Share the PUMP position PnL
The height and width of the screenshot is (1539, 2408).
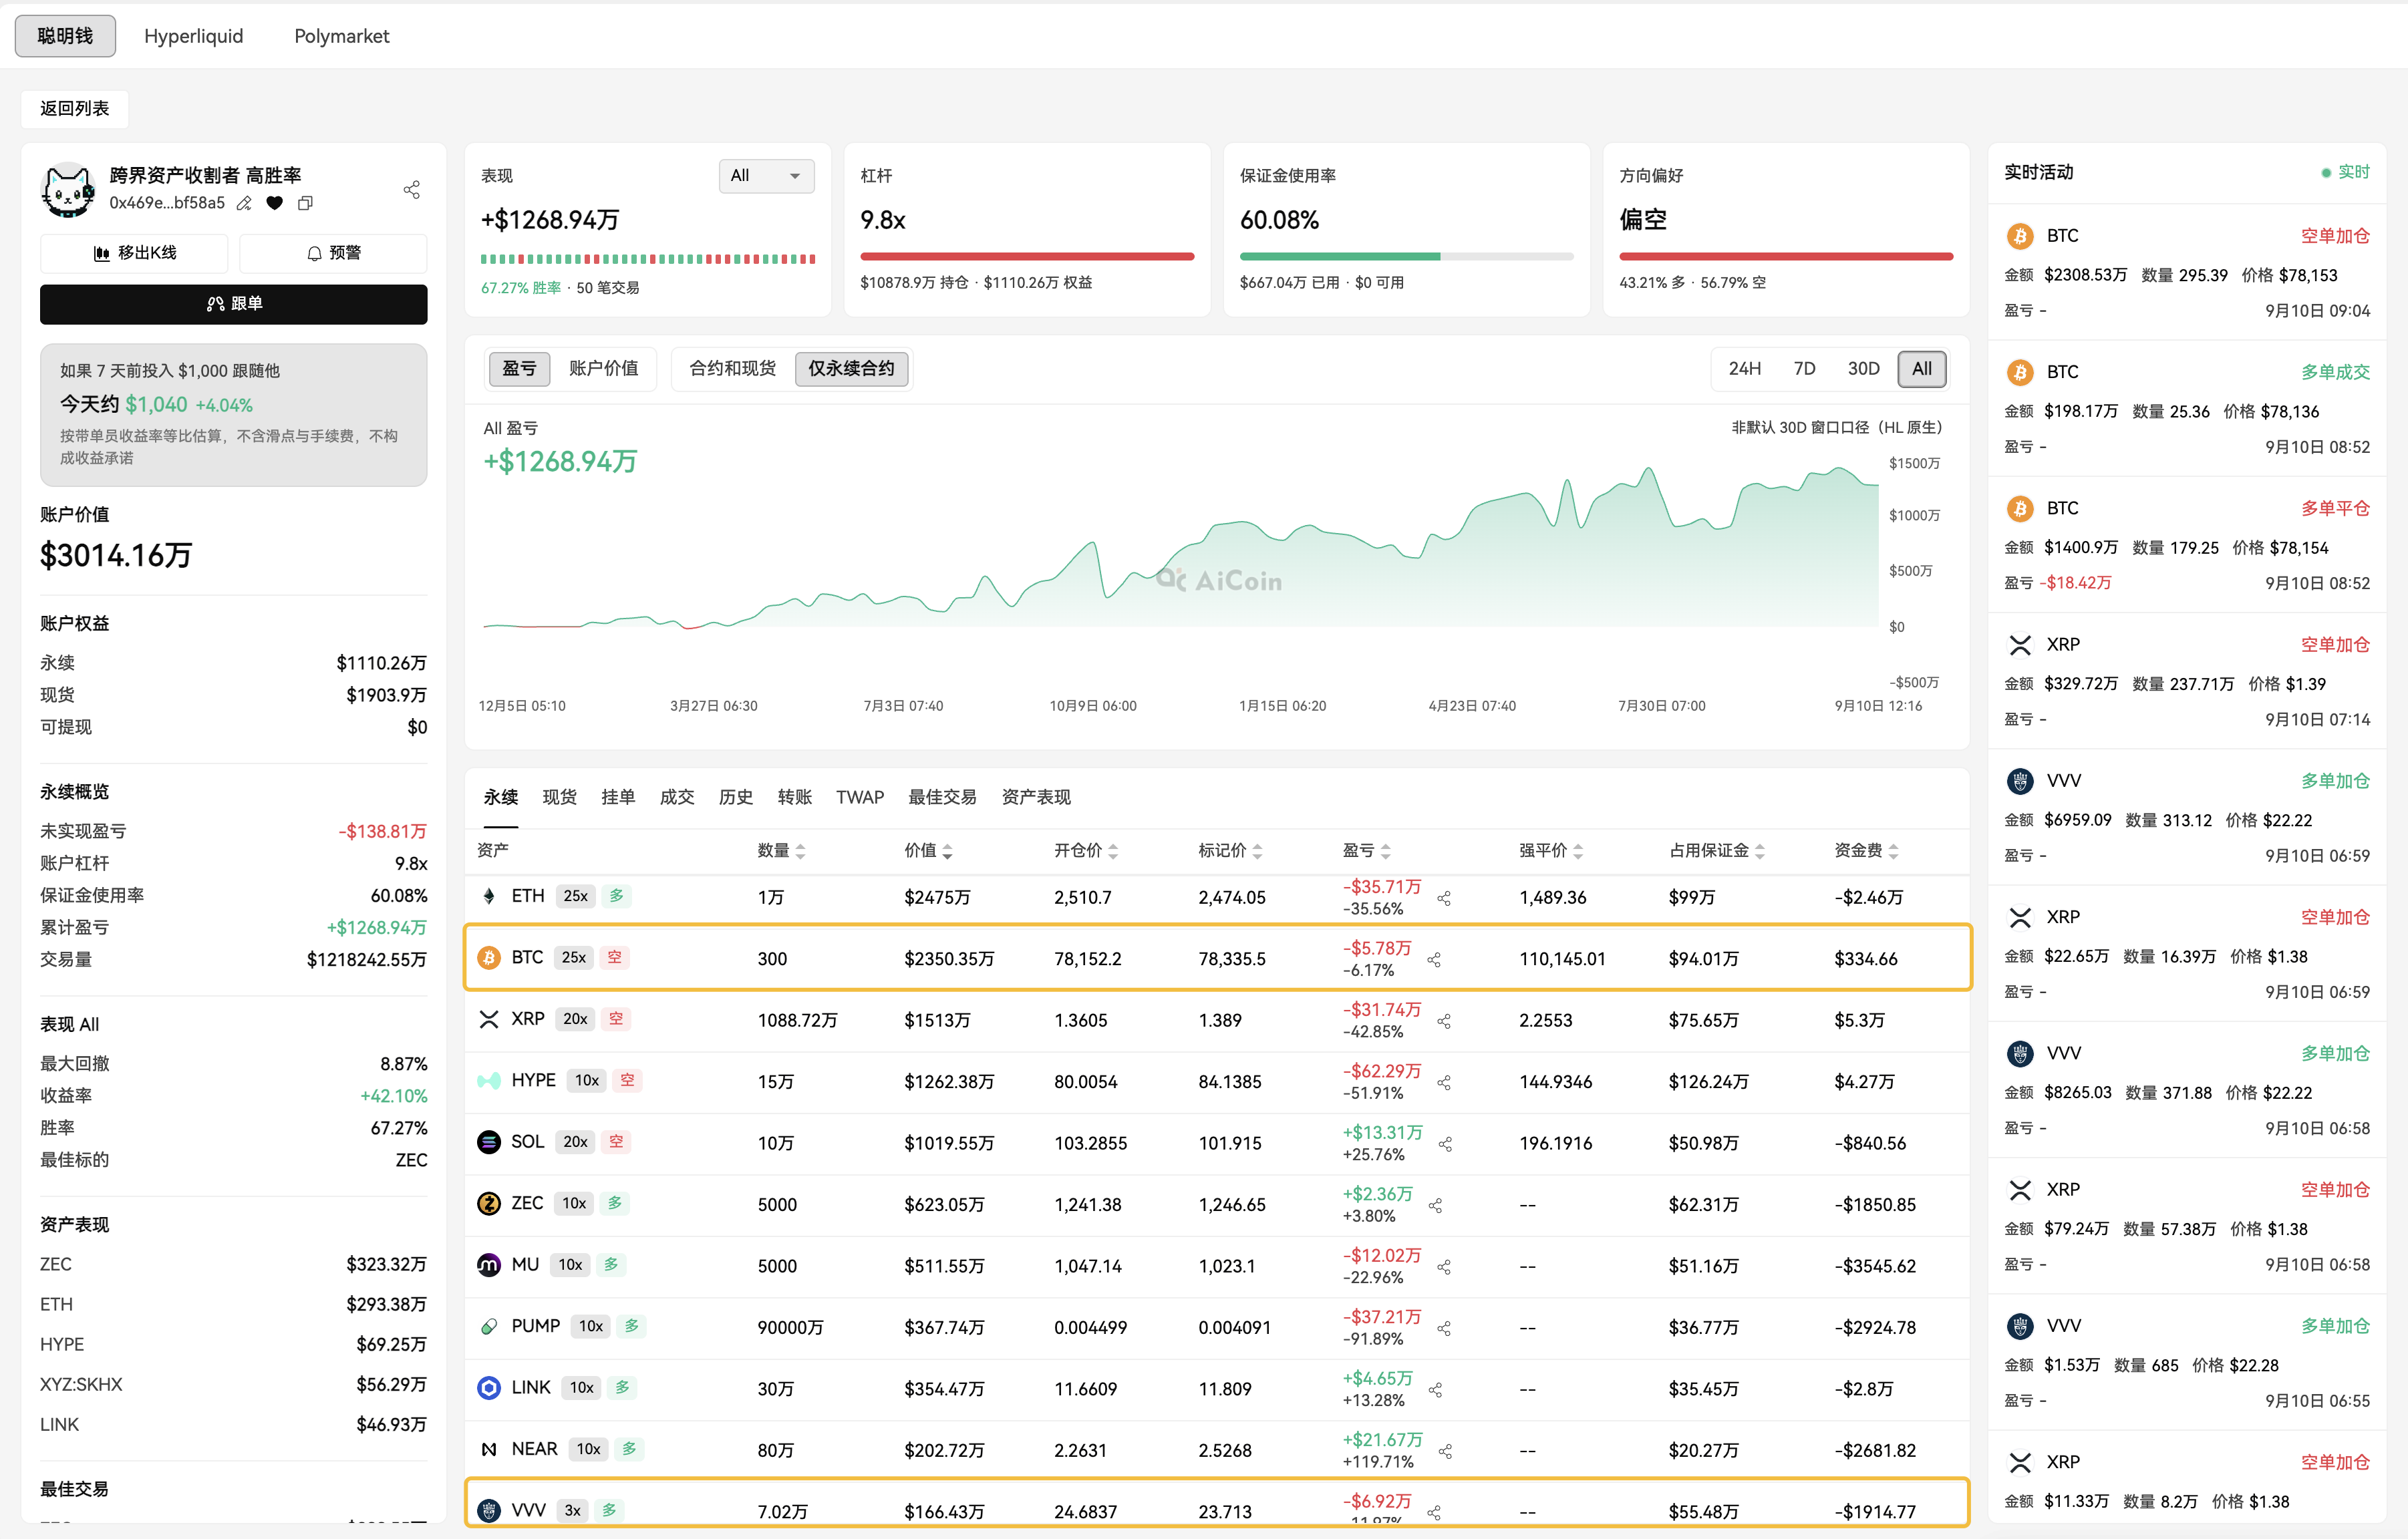click(x=1444, y=1328)
